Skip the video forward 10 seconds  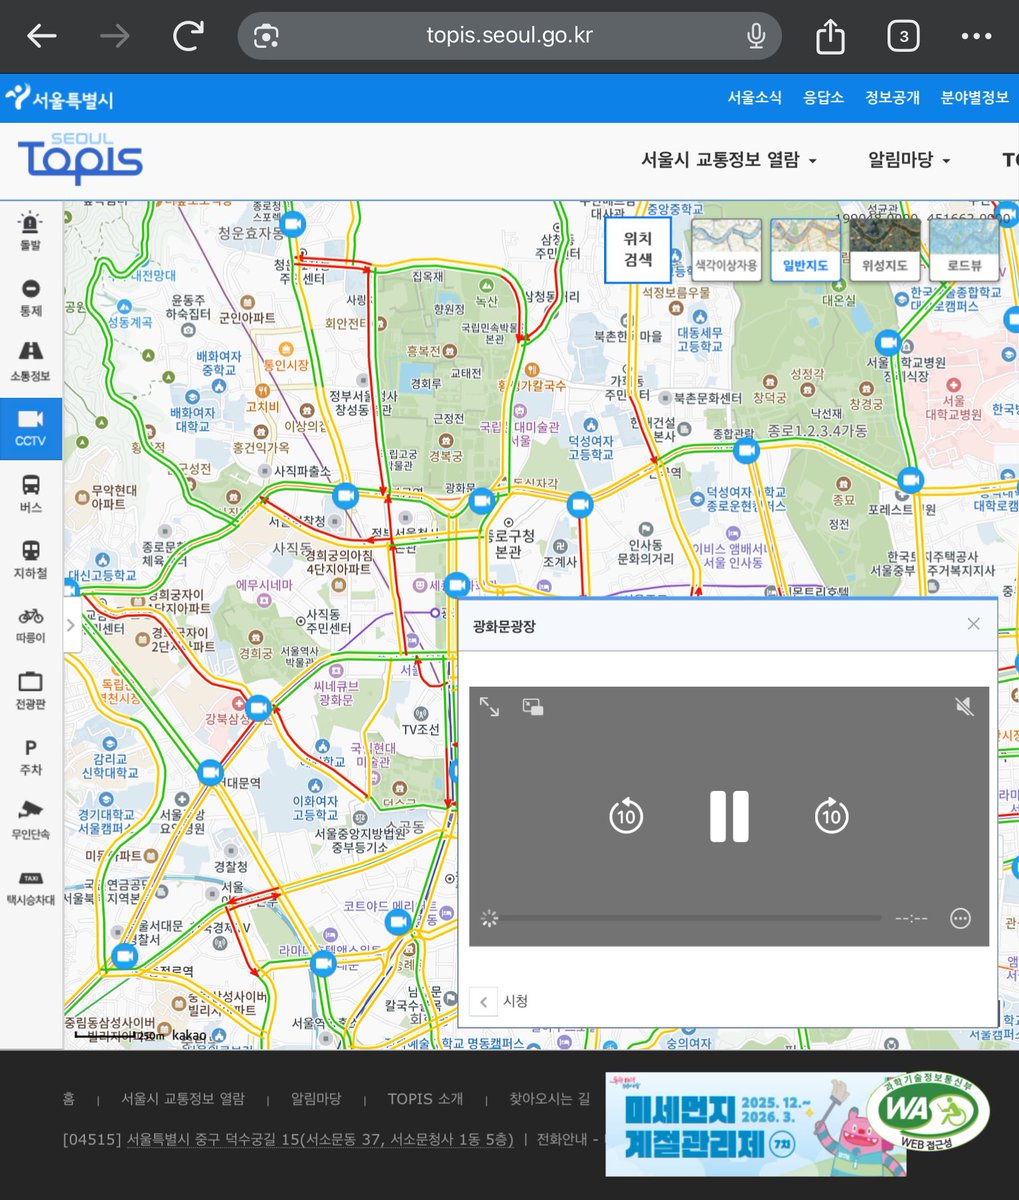(x=831, y=816)
